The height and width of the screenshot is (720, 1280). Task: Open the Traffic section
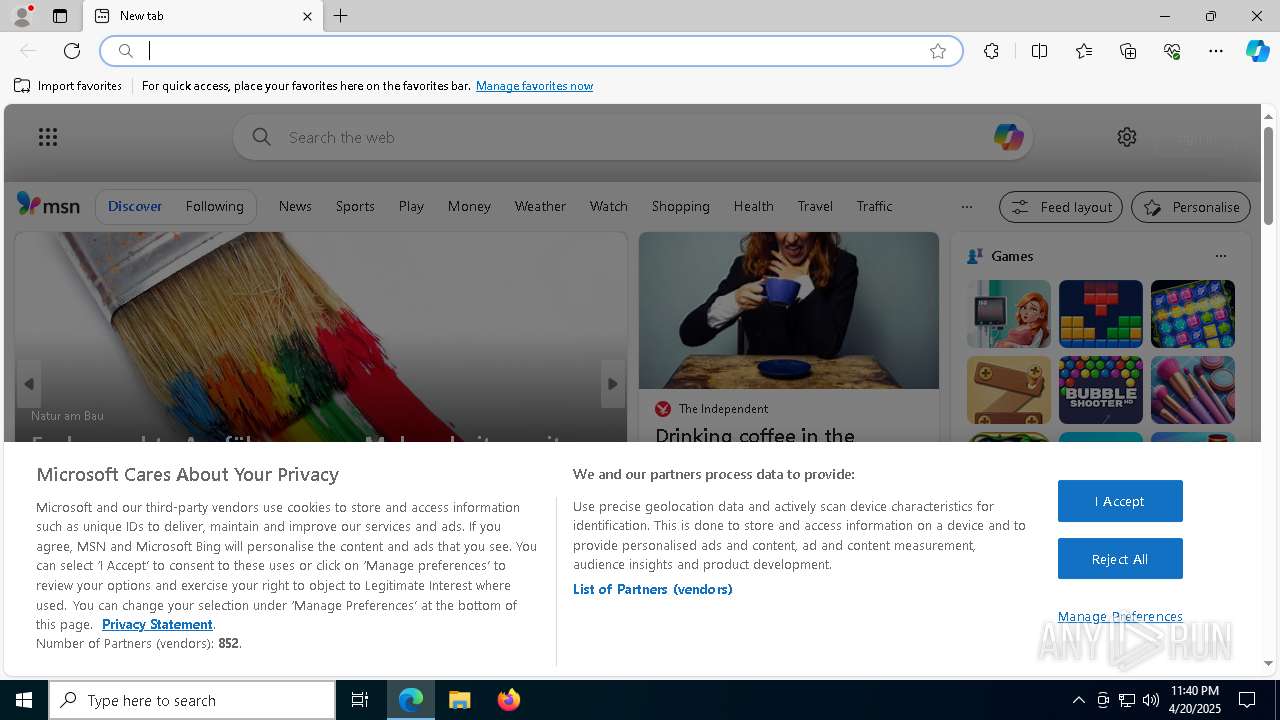[874, 206]
